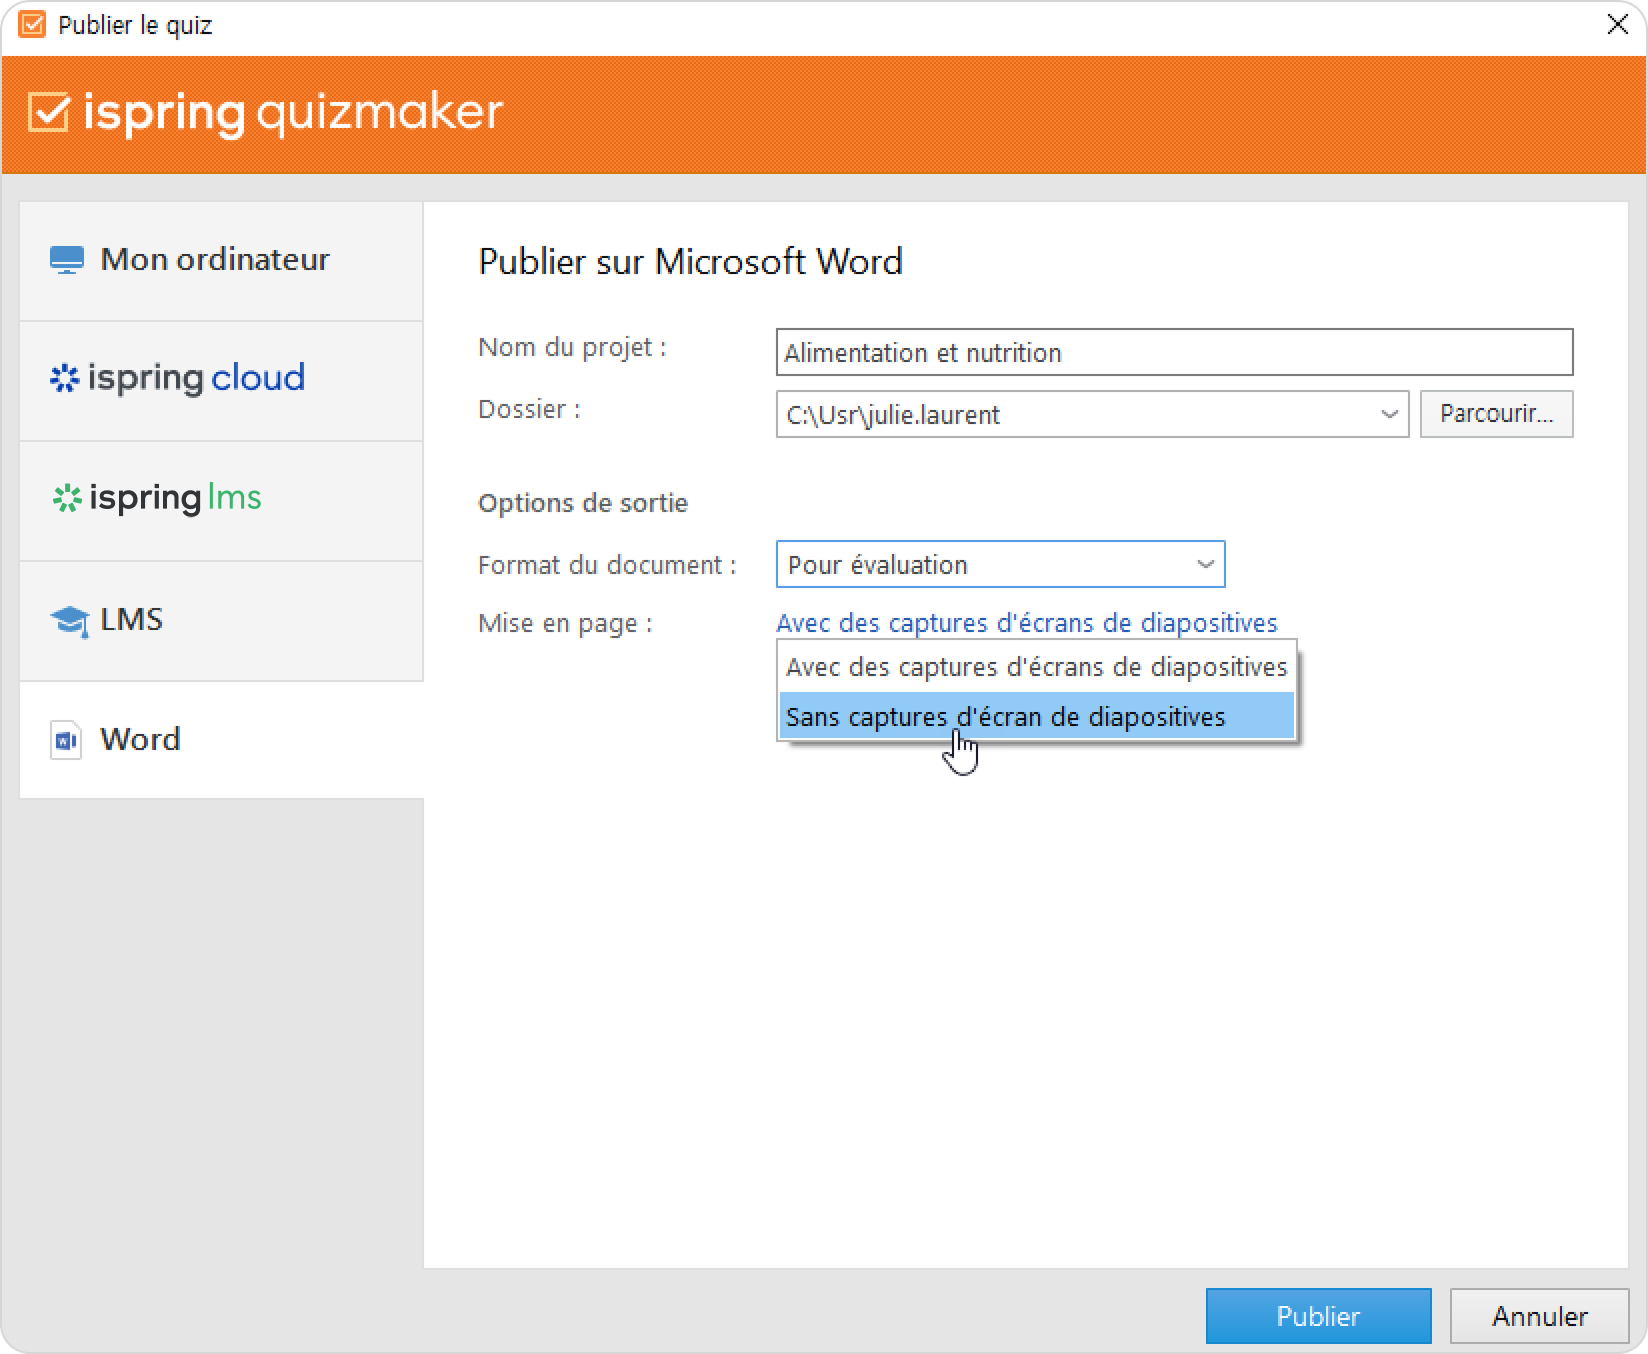
Task: Click the Parcourir... browse button
Action: click(x=1496, y=414)
